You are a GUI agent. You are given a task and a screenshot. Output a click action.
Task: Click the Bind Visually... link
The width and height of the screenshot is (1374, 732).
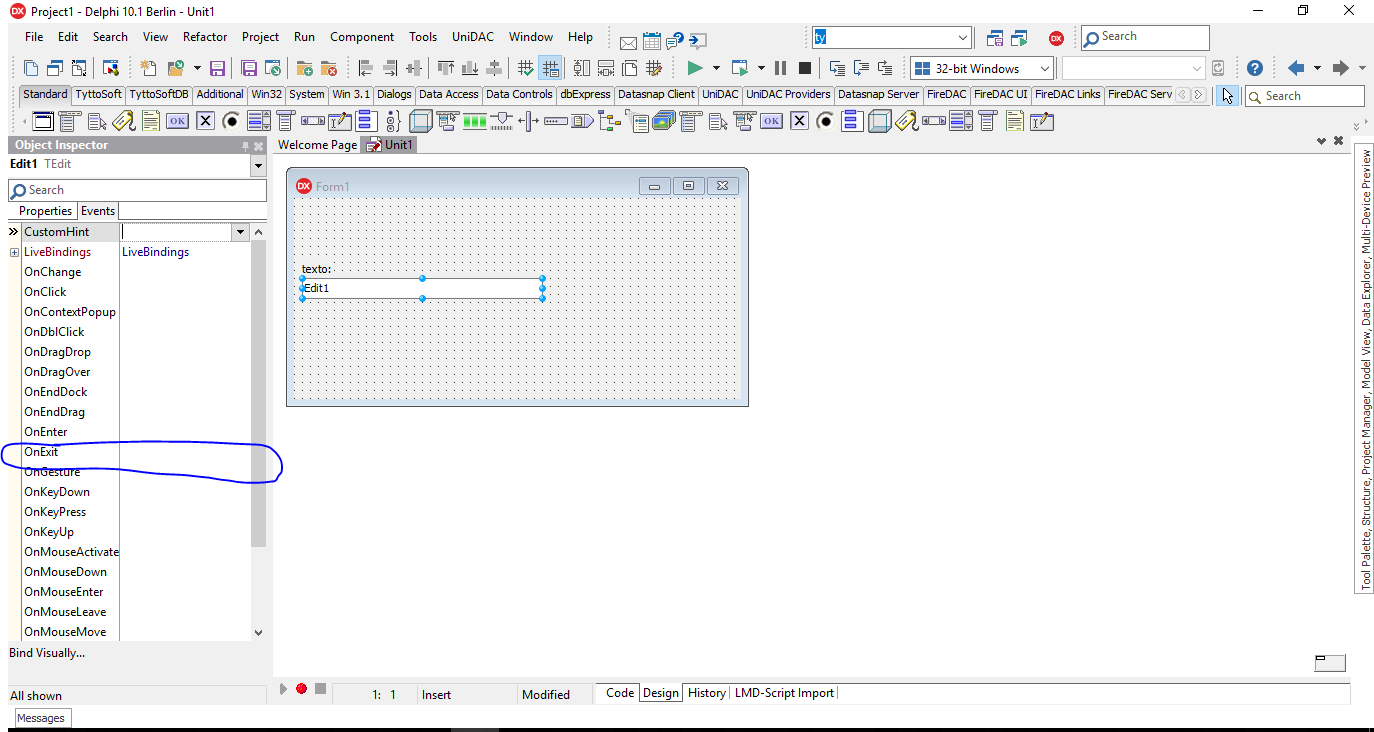point(47,653)
